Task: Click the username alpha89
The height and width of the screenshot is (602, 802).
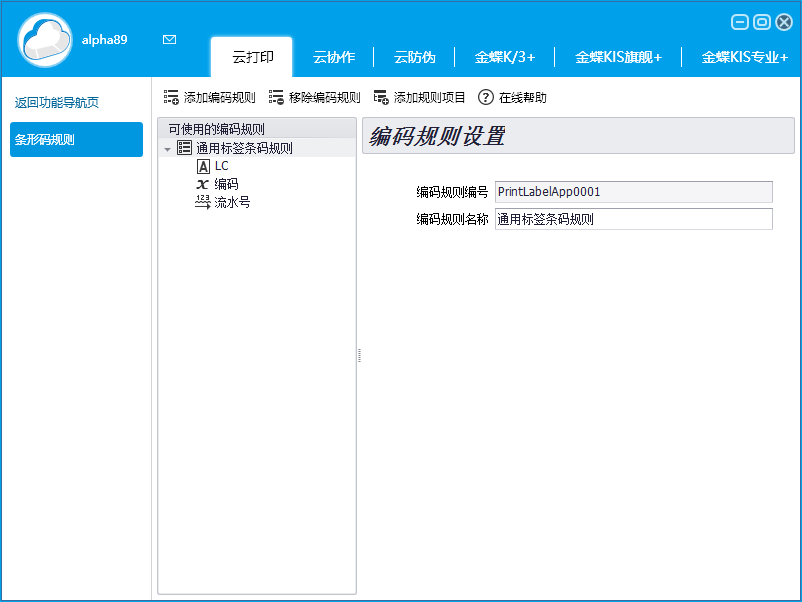Action: click(104, 40)
